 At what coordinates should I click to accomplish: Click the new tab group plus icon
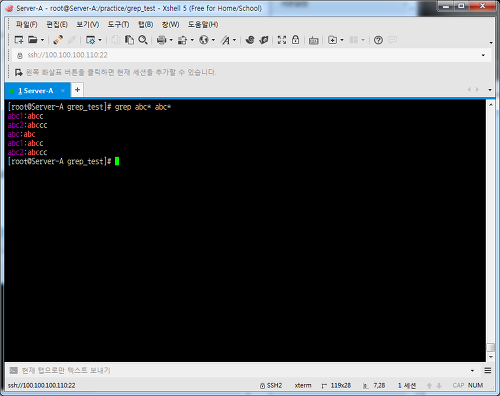click(x=332, y=40)
